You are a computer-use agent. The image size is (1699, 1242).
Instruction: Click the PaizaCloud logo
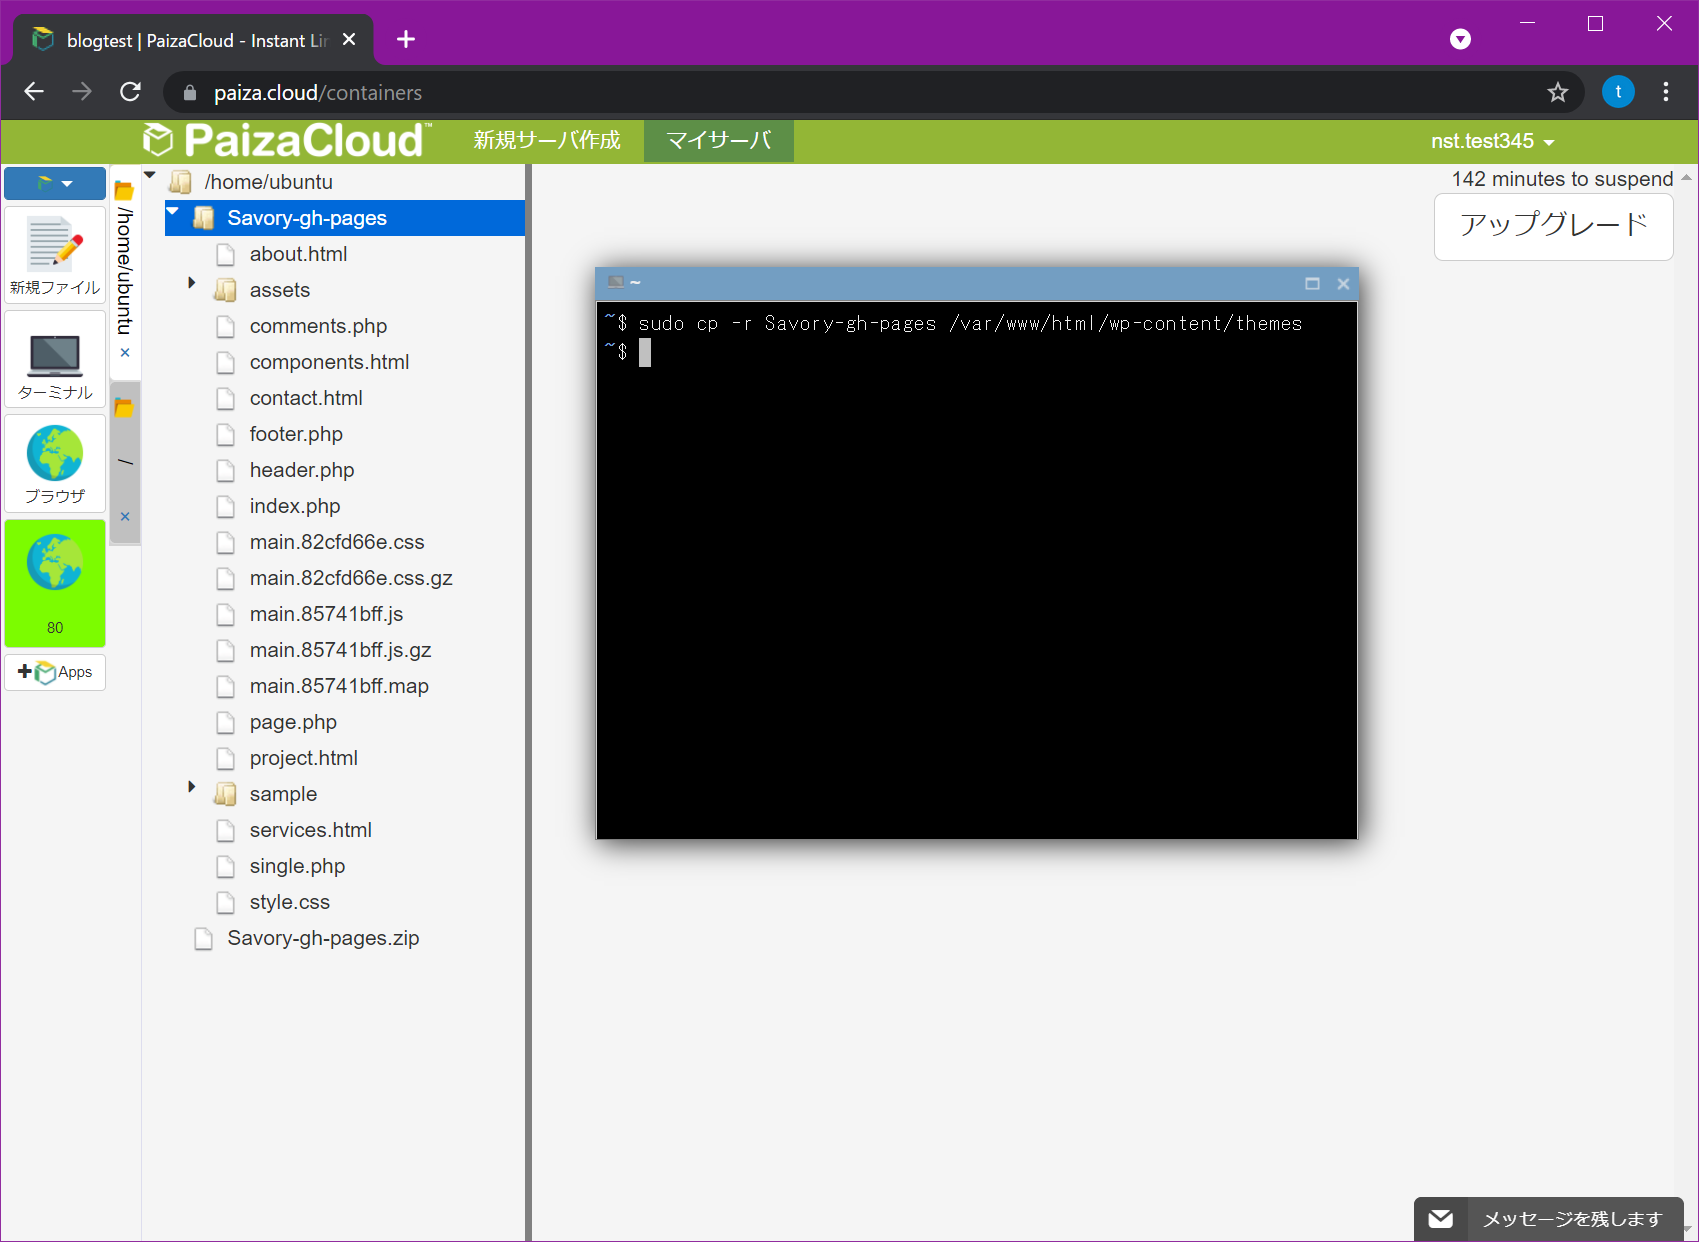tap(287, 141)
